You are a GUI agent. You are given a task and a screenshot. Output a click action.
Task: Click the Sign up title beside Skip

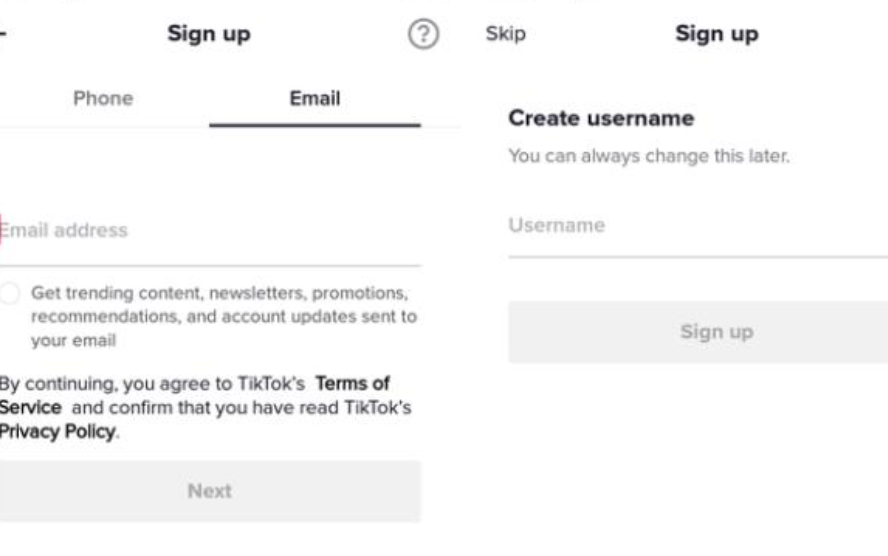[716, 34]
